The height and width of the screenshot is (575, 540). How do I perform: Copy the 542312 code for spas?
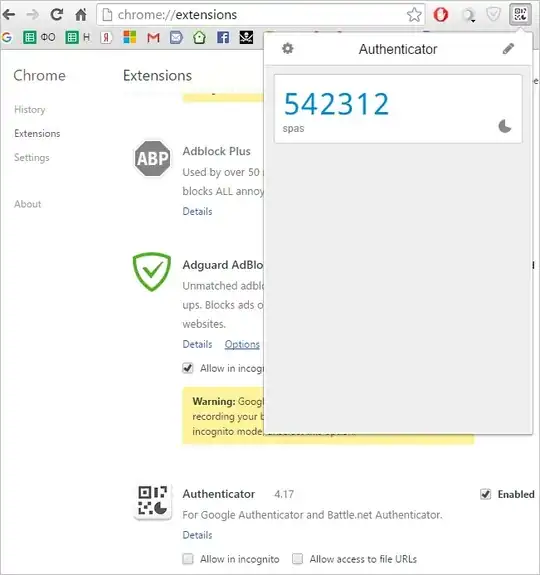(x=336, y=104)
